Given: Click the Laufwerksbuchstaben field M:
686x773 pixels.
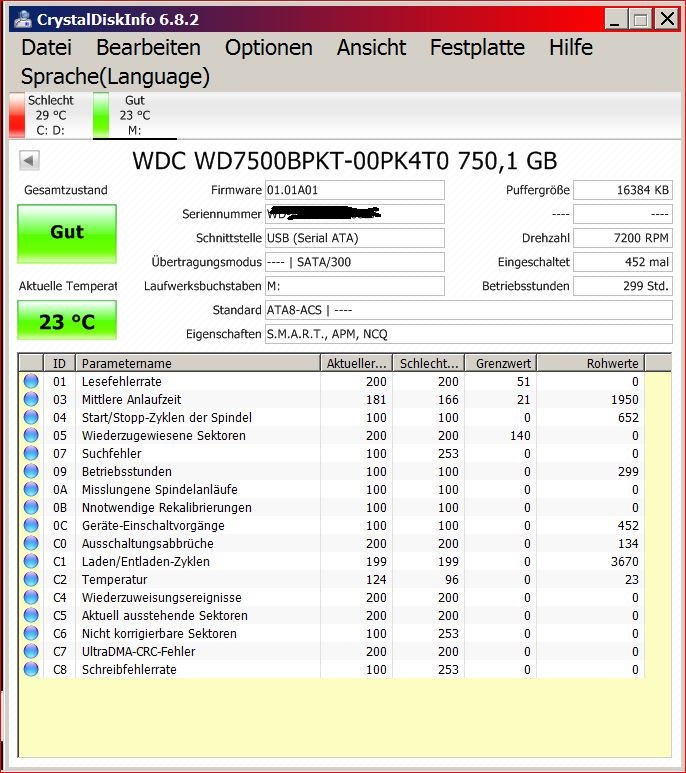Looking at the screenshot, I should (x=355, y=286).
